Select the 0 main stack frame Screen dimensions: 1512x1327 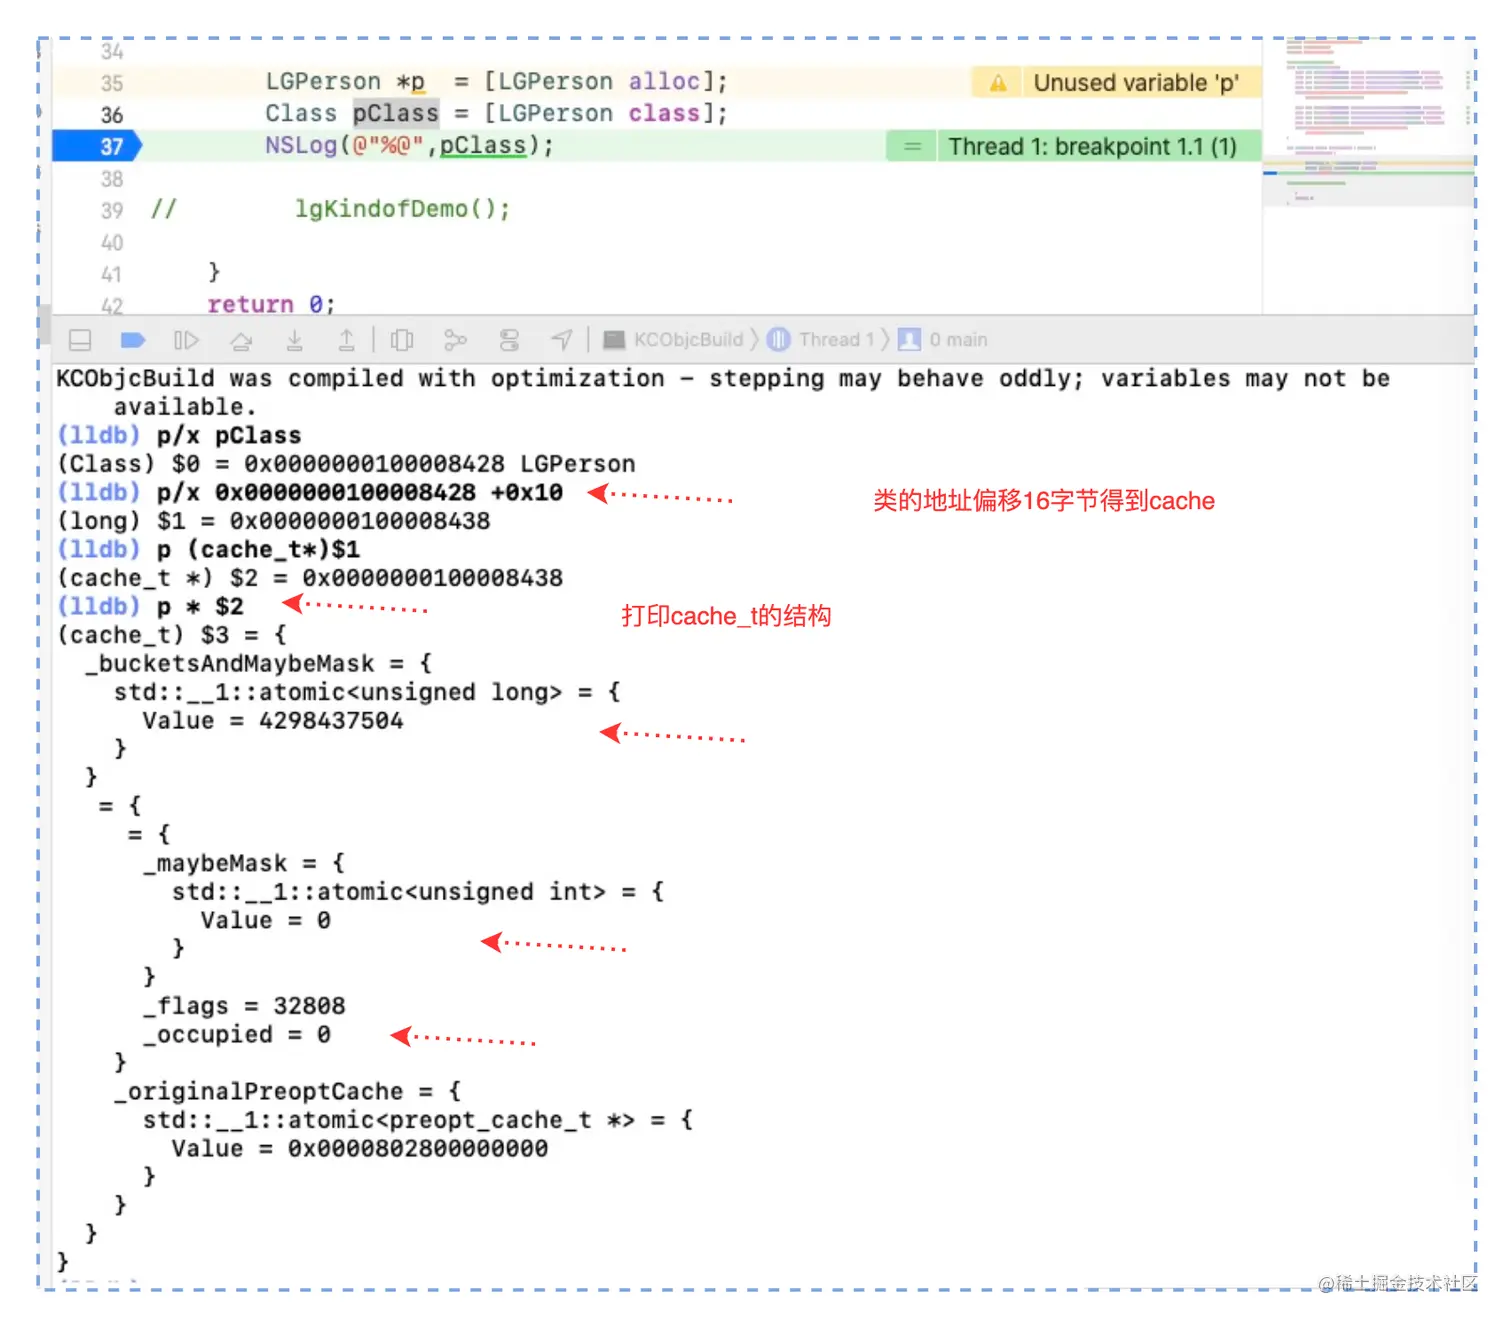[x=943, y=340]
